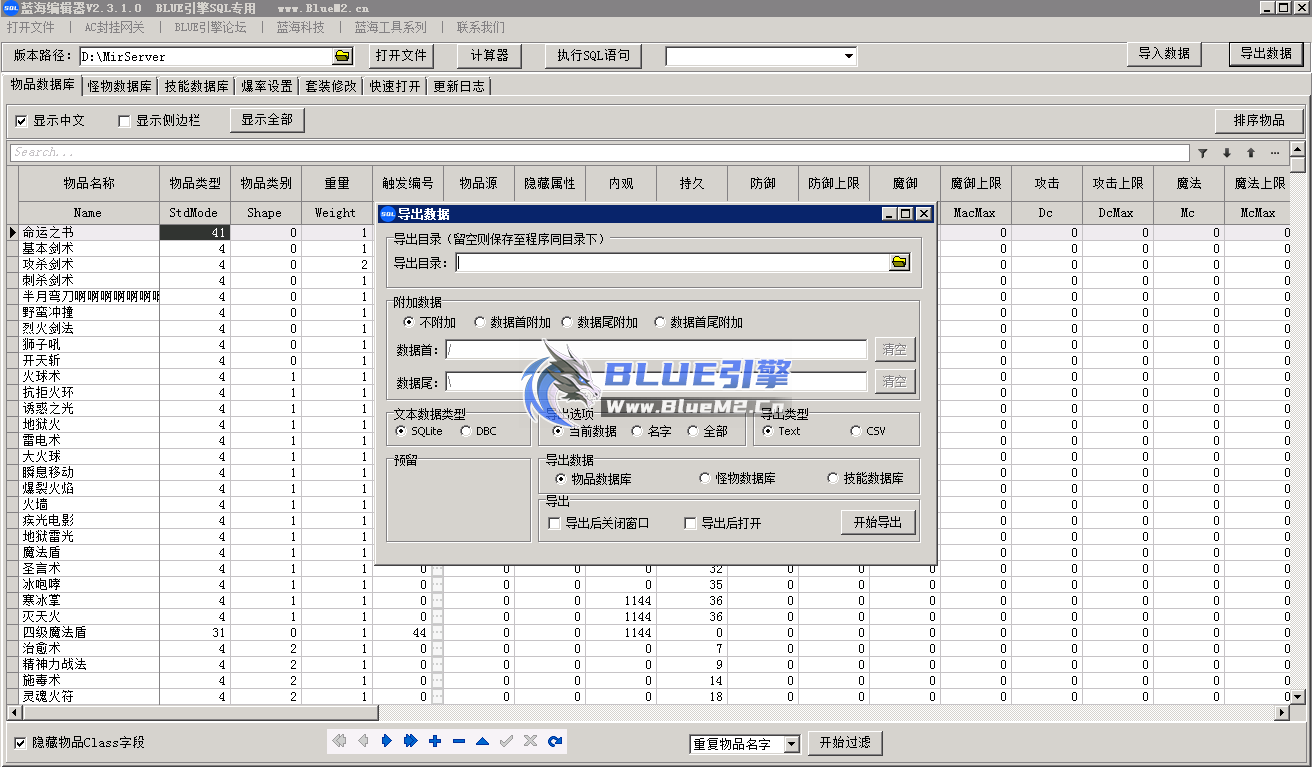
Task: Switch to 更新日志 tab
Action: pyautogui.click(x=459, y=87)
